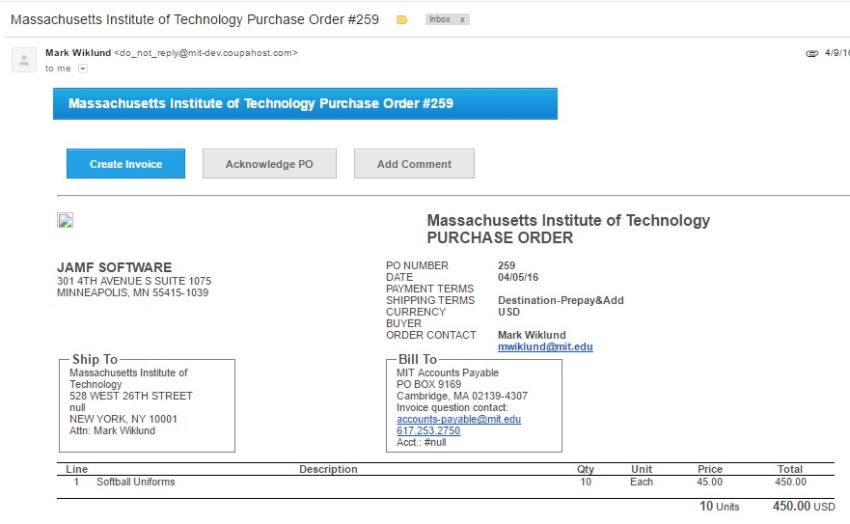
Task: Expand recipient details arrow next to 'to me'
Action: pyautogui.click(x=82, y=69)
